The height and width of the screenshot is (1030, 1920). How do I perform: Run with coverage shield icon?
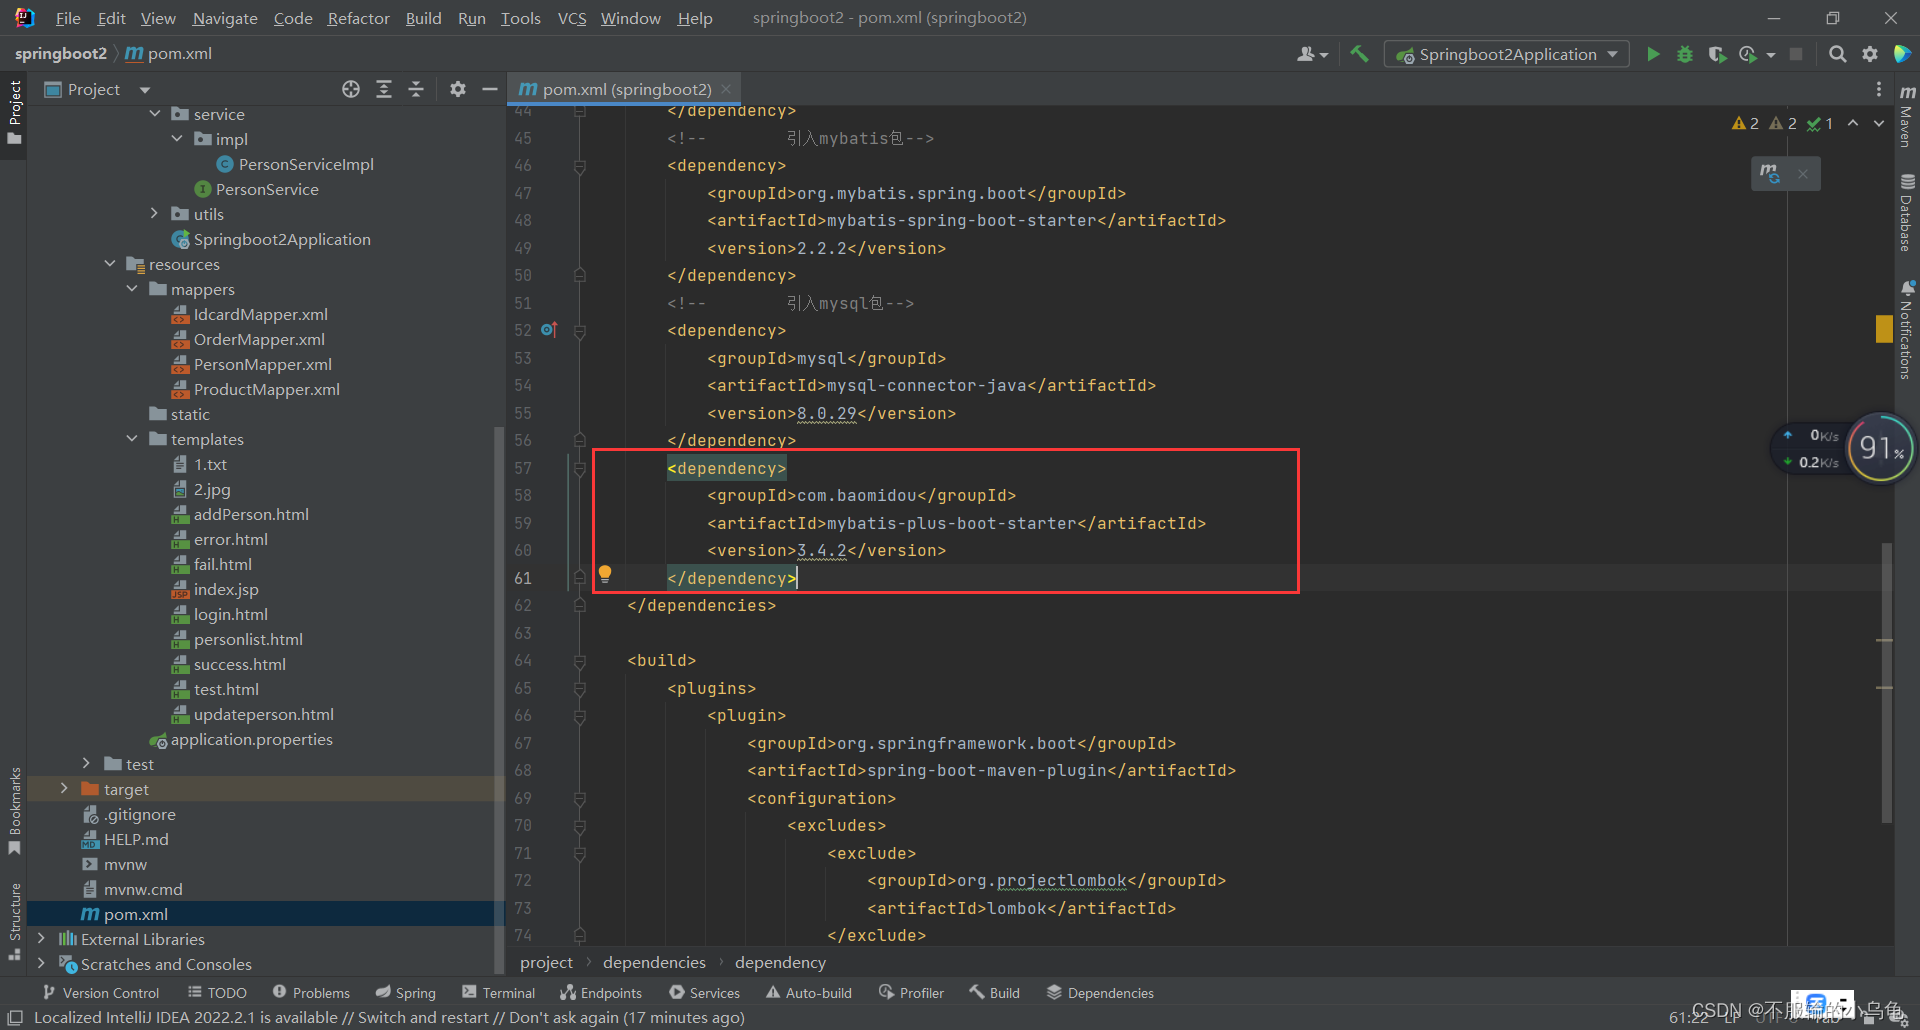(1717, 54)
